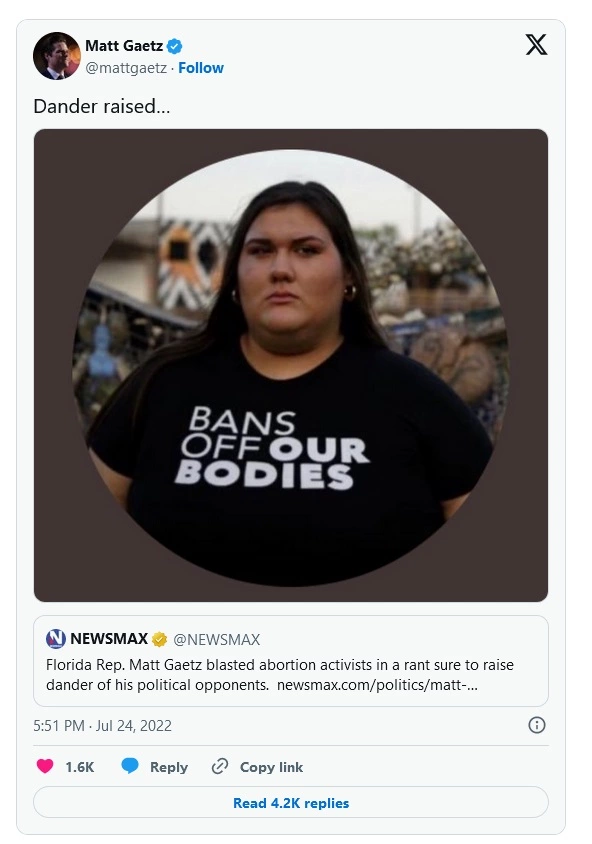Open the tweet timestamp 5:51 PM Jul 24, 2022
The width and height of the screenshot is (592, 844).
pos(102,726)
